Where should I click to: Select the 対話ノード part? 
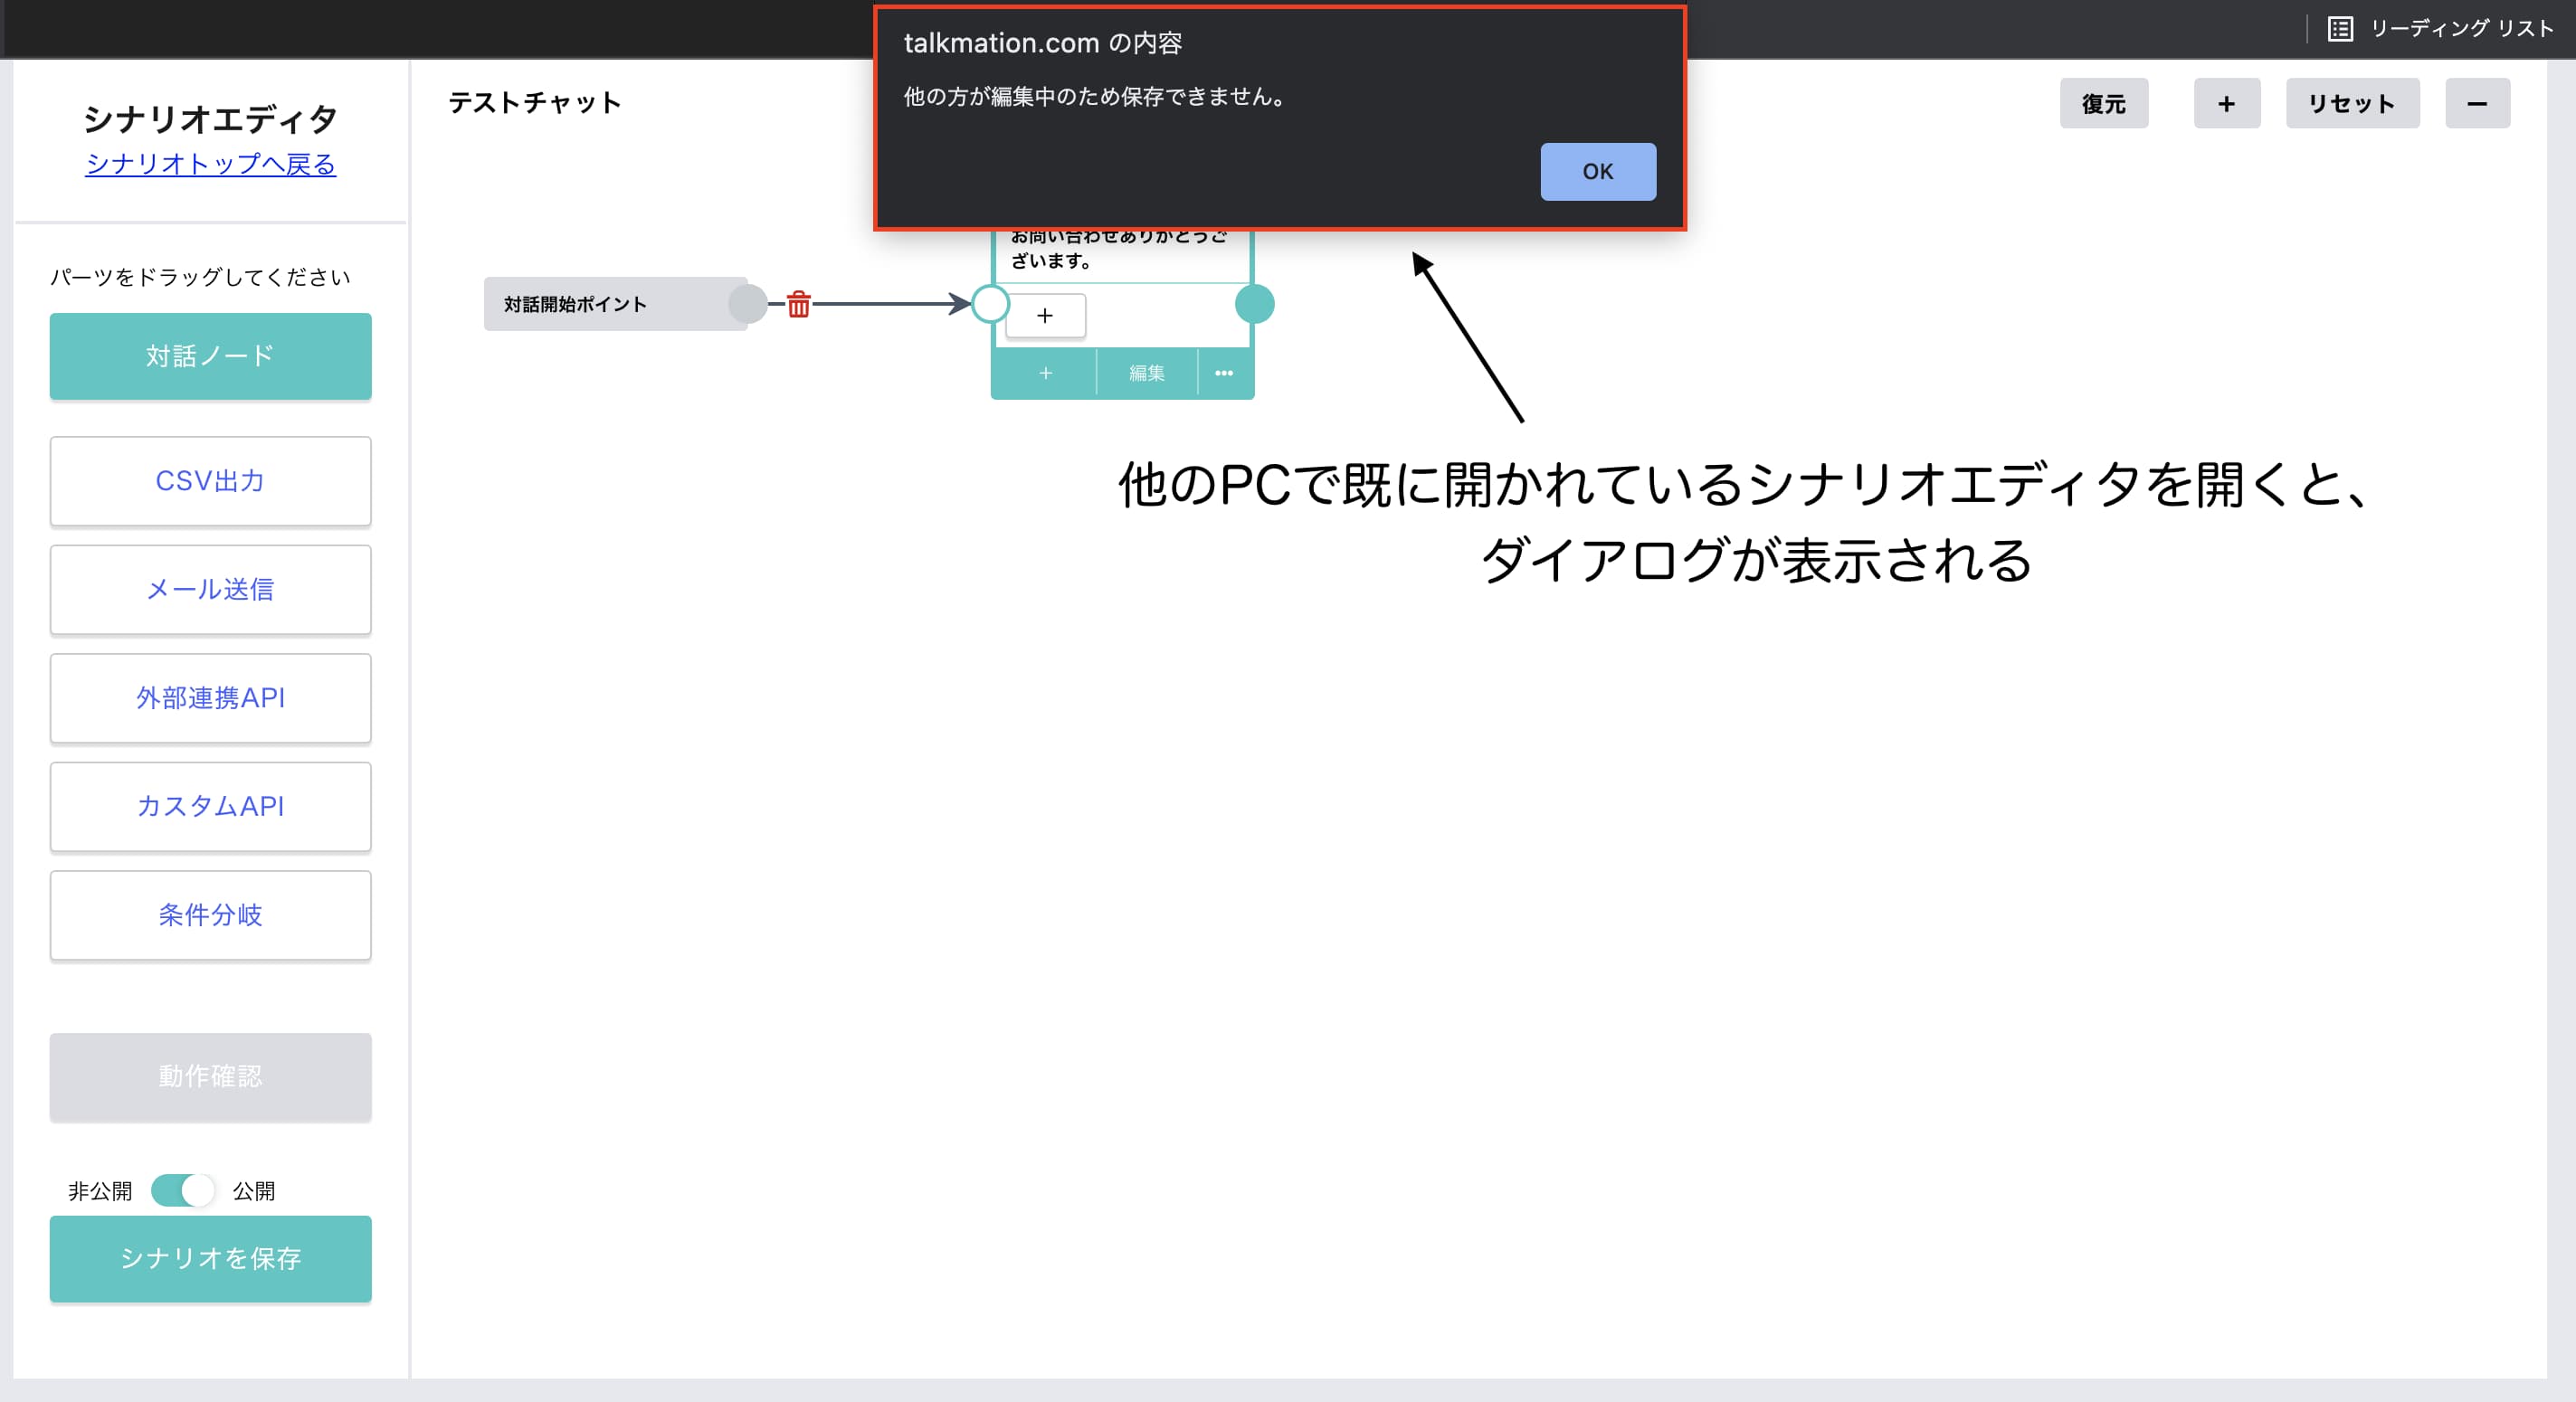(210, 356)
